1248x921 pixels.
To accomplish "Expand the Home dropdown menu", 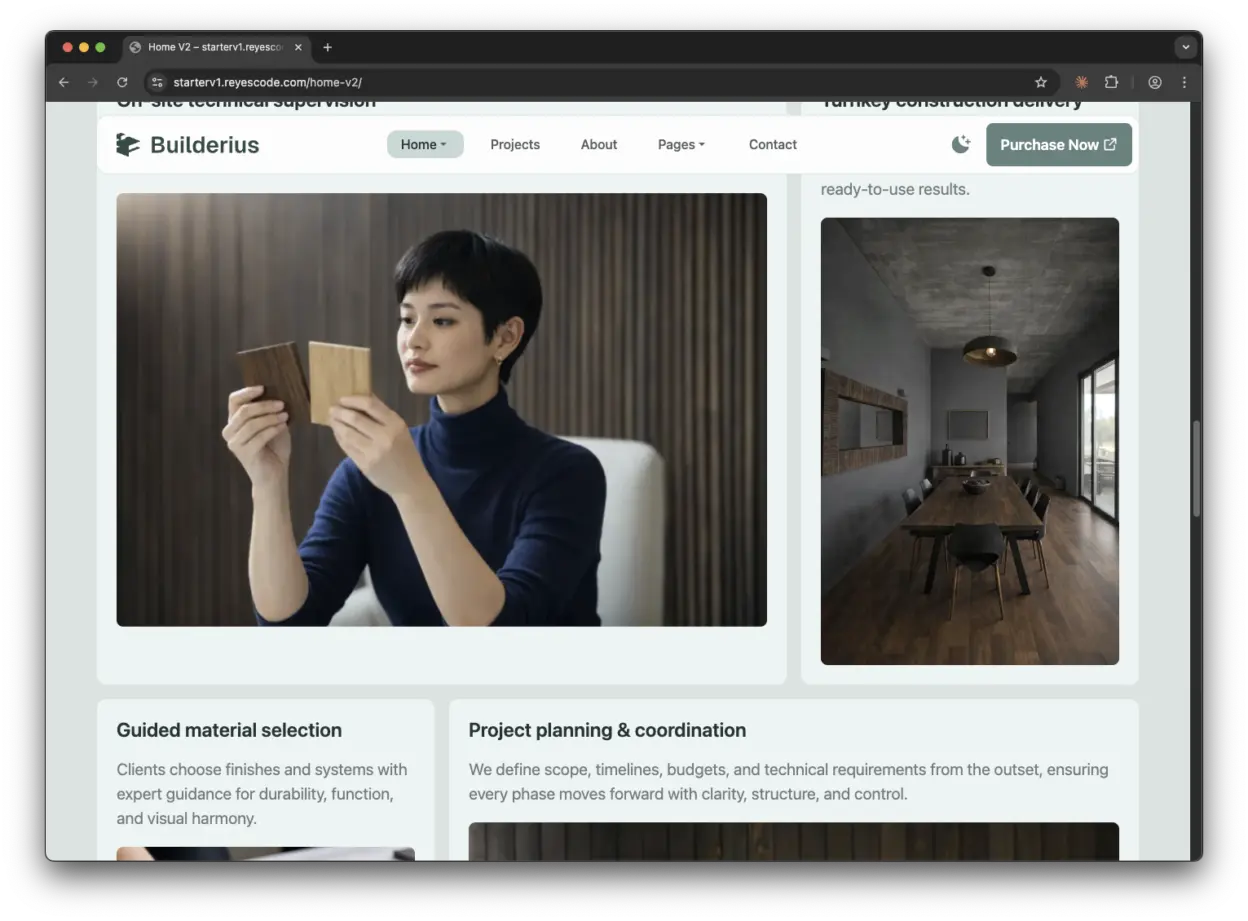I will [424, 145].
